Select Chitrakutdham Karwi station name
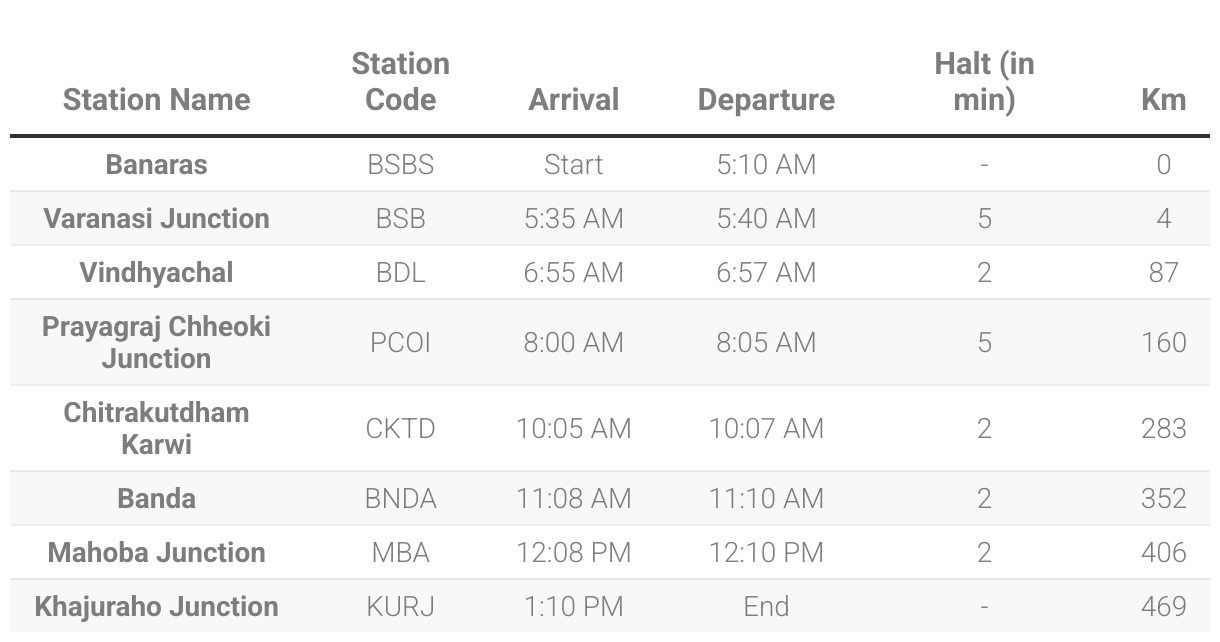 (x=156, y=428)
